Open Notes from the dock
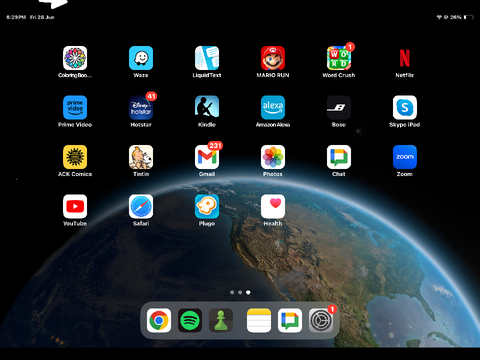Screen dimensions: 480x360 click(259, 321)
